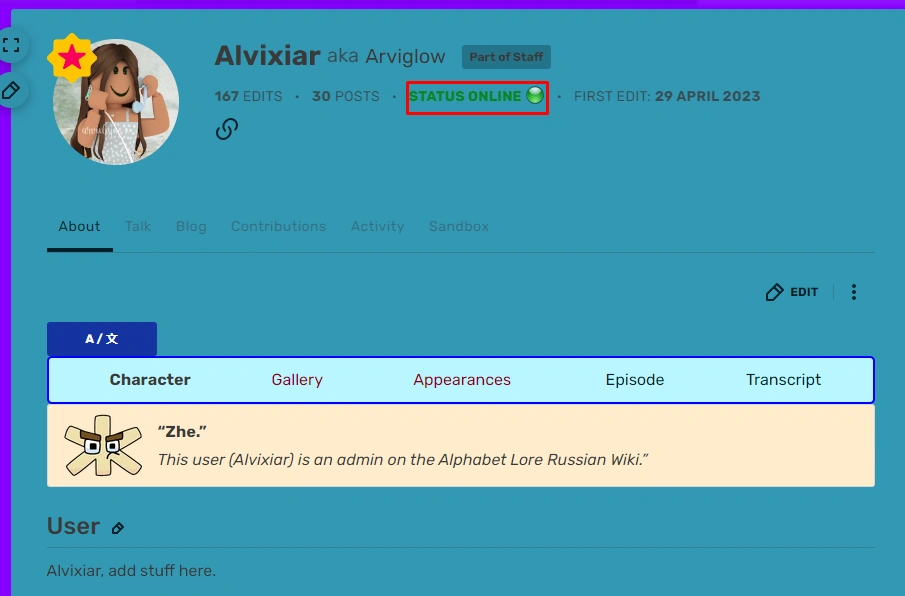Click the fullscreen expand icon
The height and width of the screenshot is (596, 905).
(x=11, y=45)
